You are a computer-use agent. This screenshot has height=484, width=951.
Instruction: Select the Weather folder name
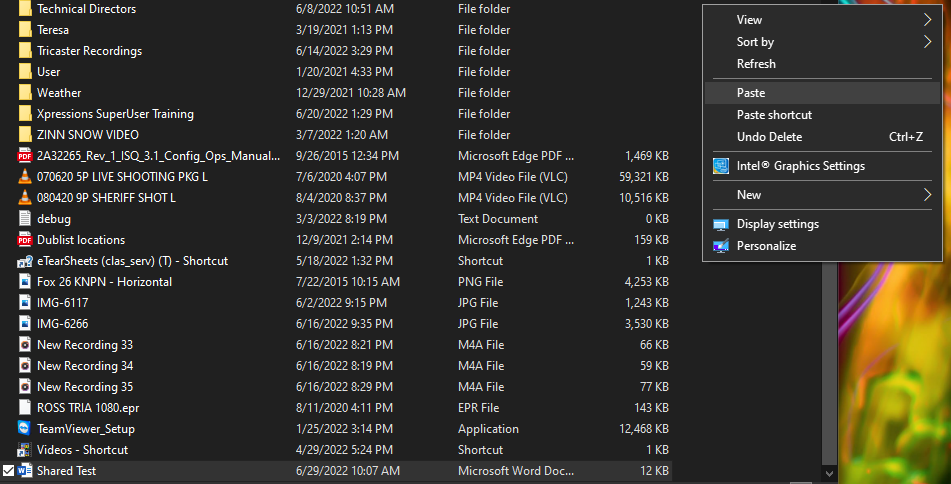(59, 93)
